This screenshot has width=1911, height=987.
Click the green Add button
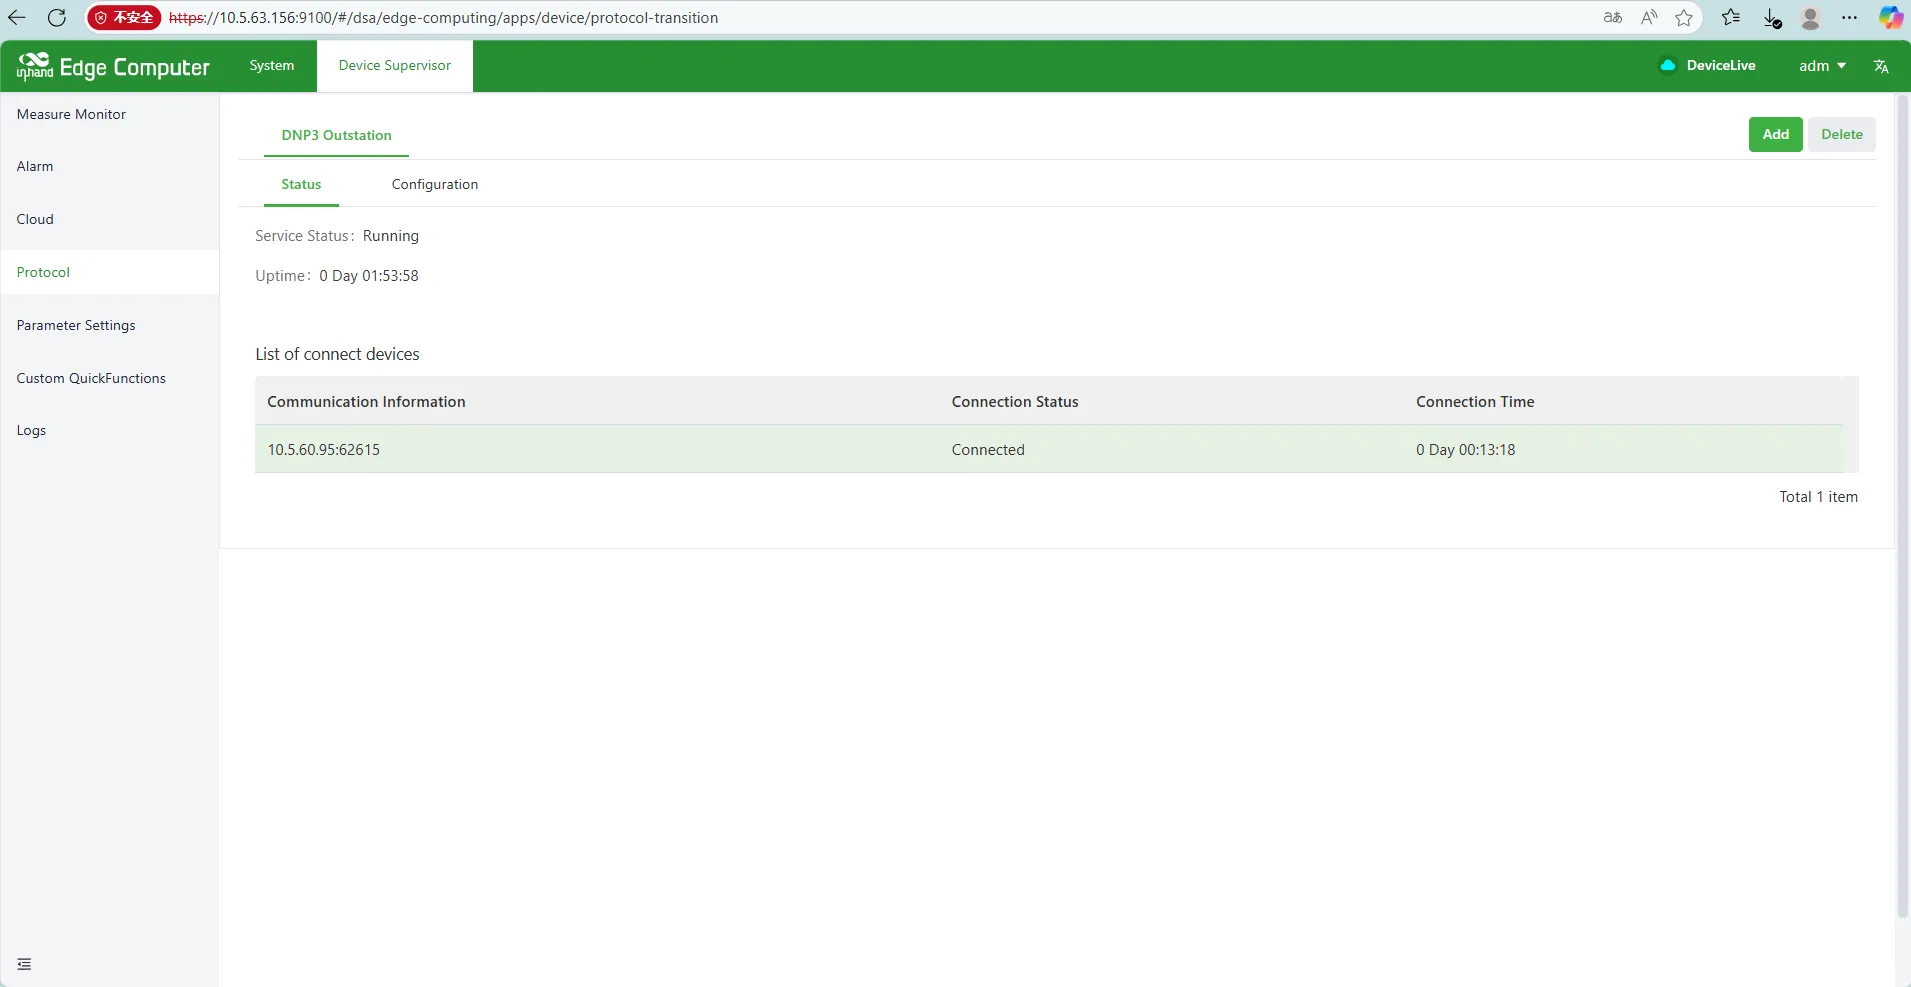point(1775,135)
